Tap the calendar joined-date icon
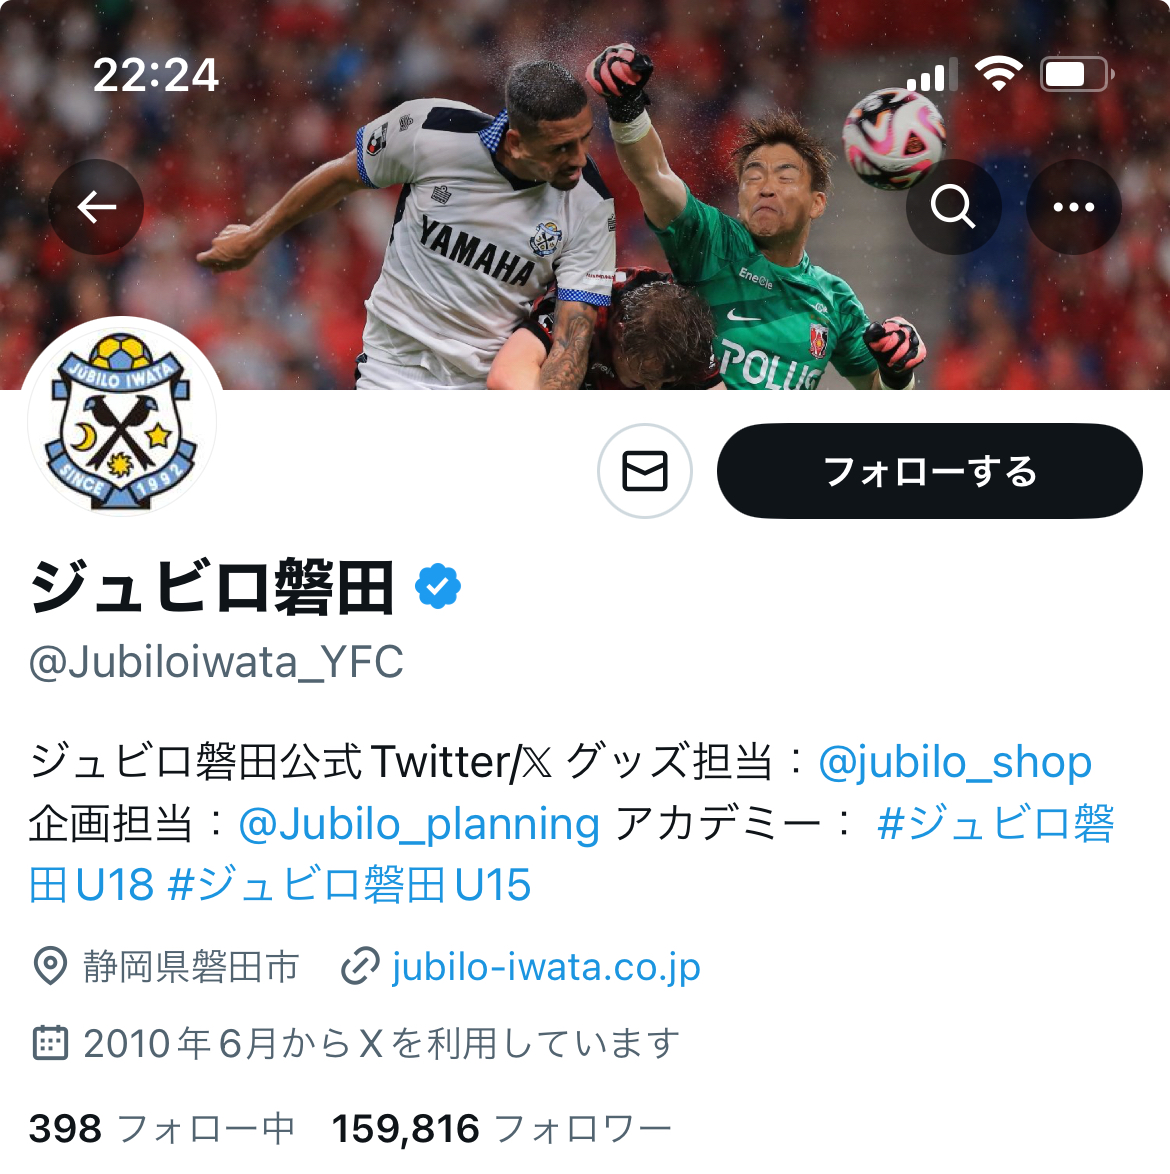This screenshot has width=1170, height=1174. pos(50,1043)
